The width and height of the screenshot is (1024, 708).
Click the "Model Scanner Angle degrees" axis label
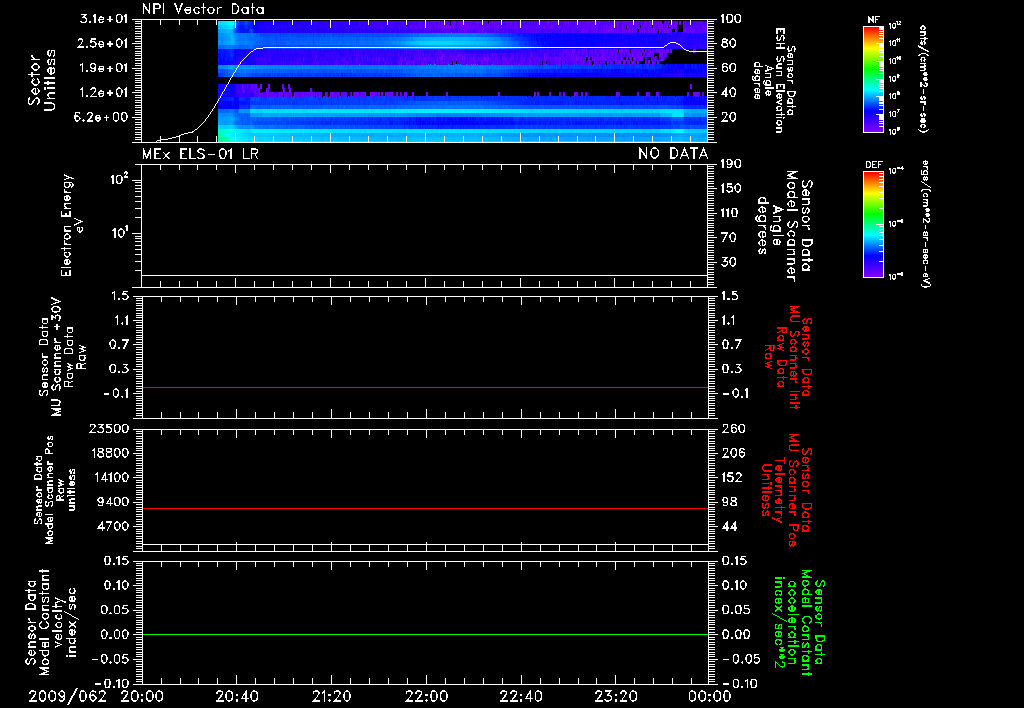[776, 225]
